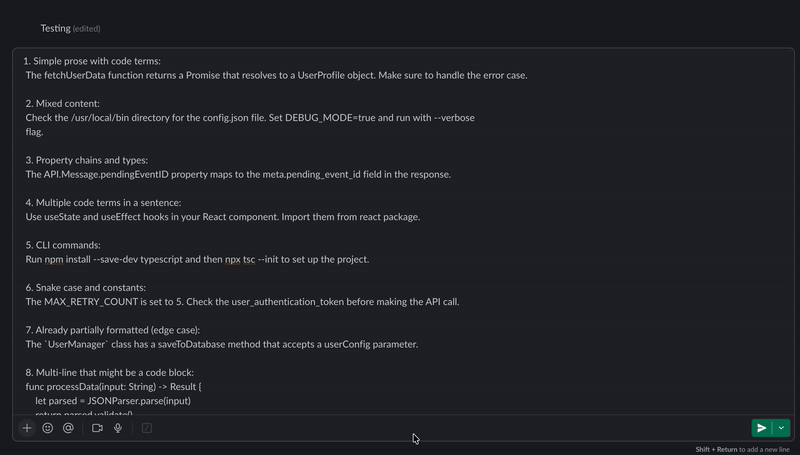
Task: Open the attachments plus menu
Action: (27, 428)
